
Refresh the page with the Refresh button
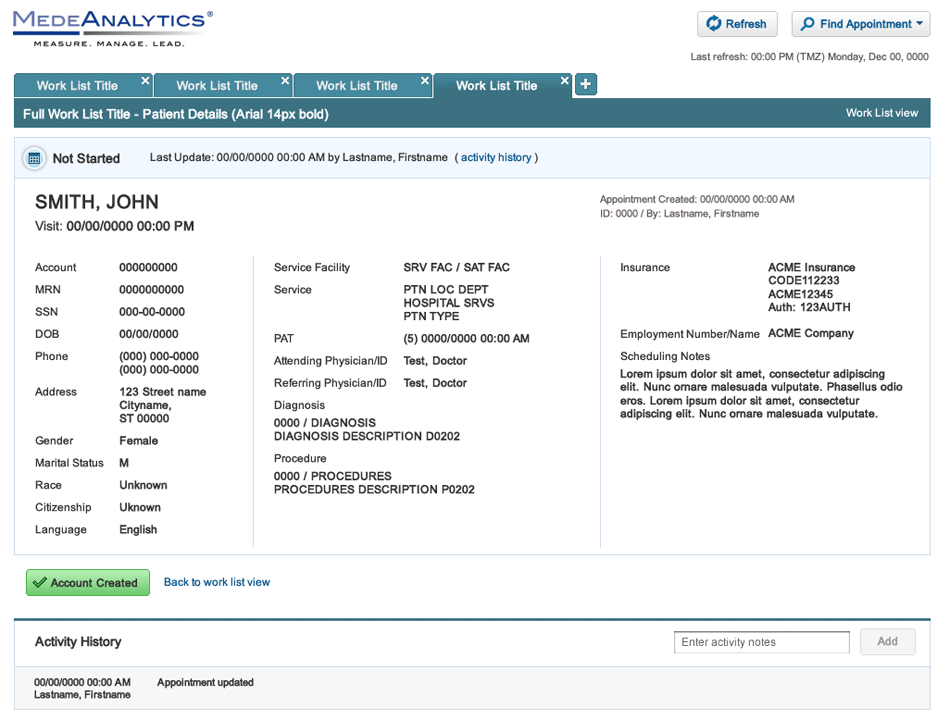[737, 24]
